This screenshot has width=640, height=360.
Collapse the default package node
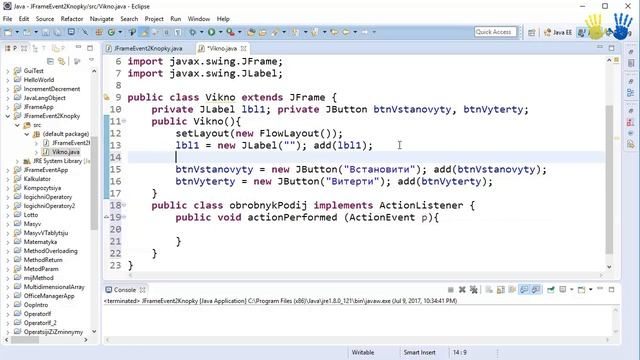point(27,134)
